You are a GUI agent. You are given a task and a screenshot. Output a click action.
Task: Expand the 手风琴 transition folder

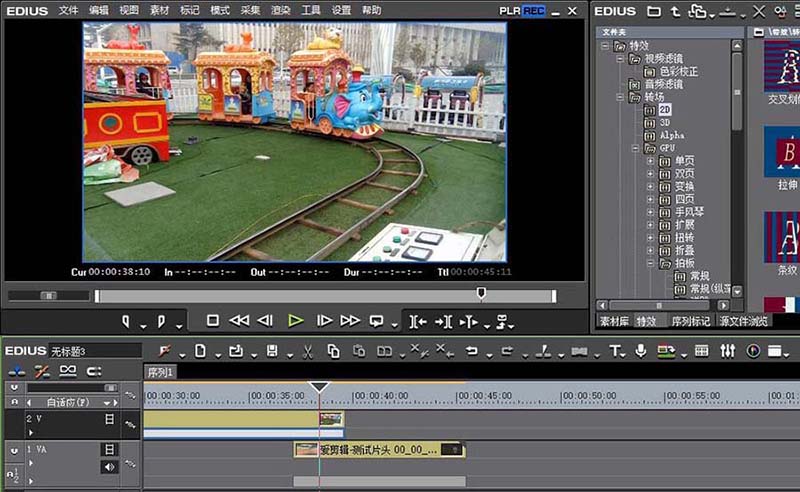[x=650, y=212]
